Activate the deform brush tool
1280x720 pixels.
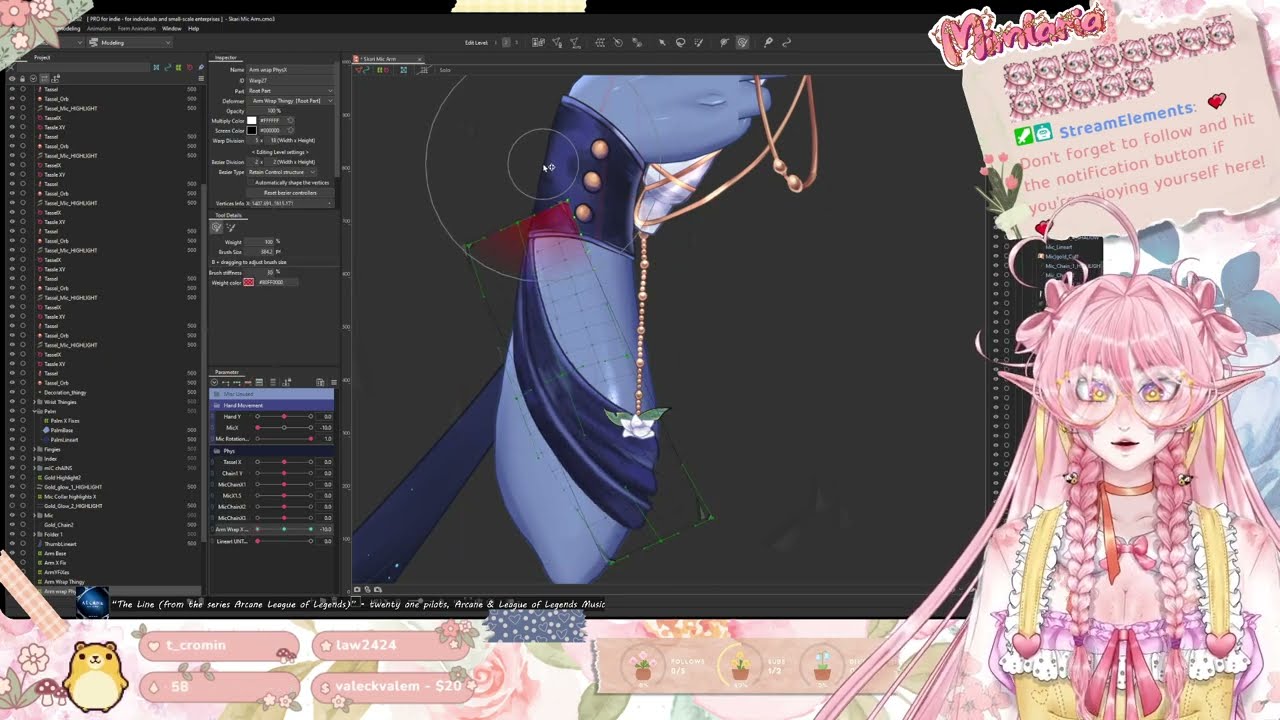[x=725, y=43]
